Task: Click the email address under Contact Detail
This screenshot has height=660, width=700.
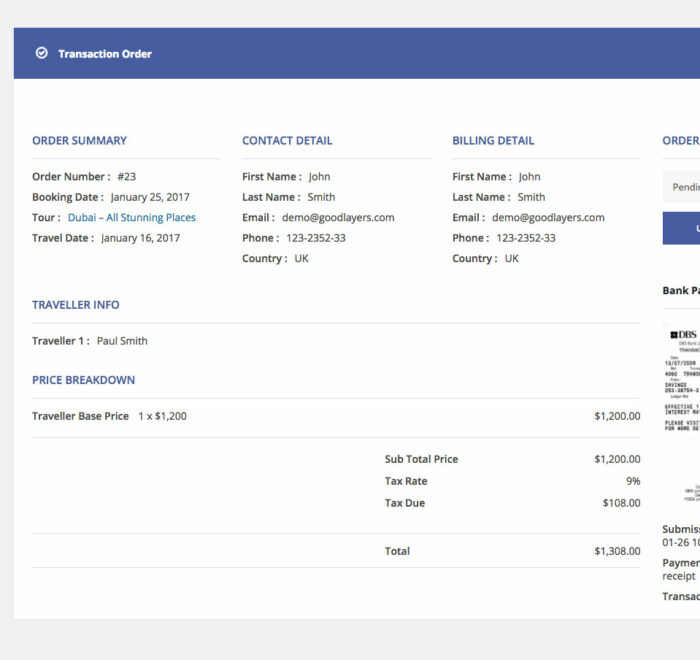Action: 338,218
